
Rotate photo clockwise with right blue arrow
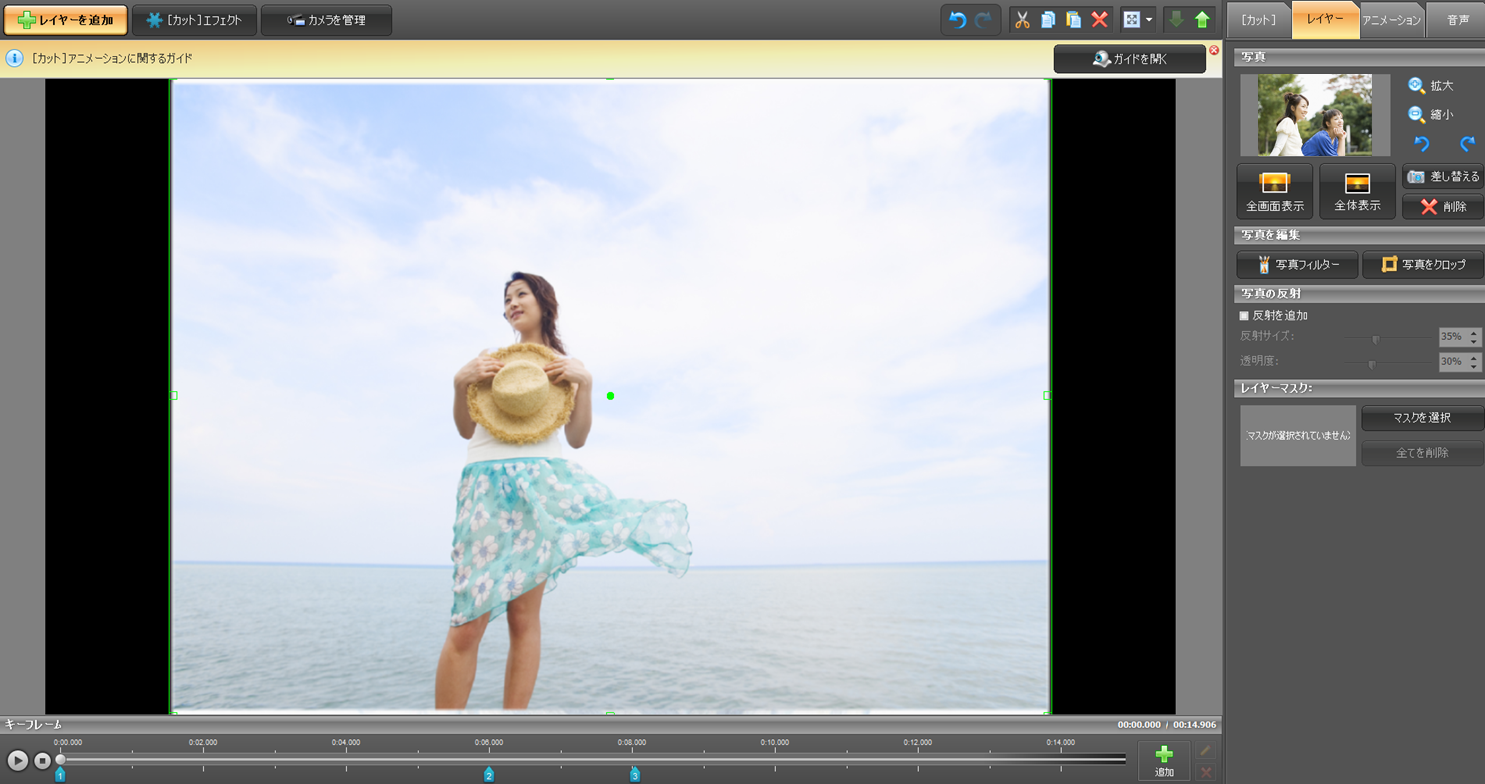tap(1467, 144)
